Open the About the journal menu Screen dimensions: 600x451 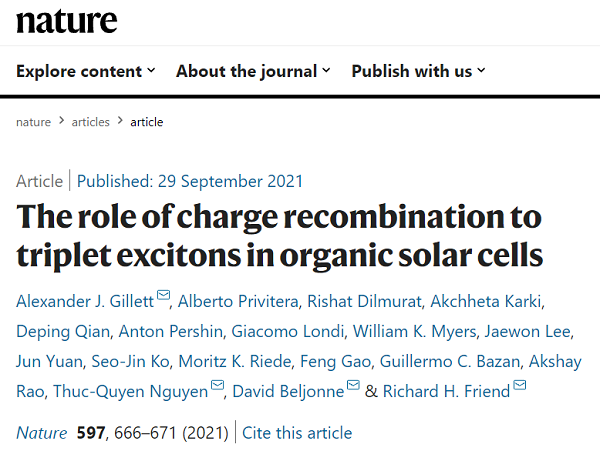(x=253, y=71)
